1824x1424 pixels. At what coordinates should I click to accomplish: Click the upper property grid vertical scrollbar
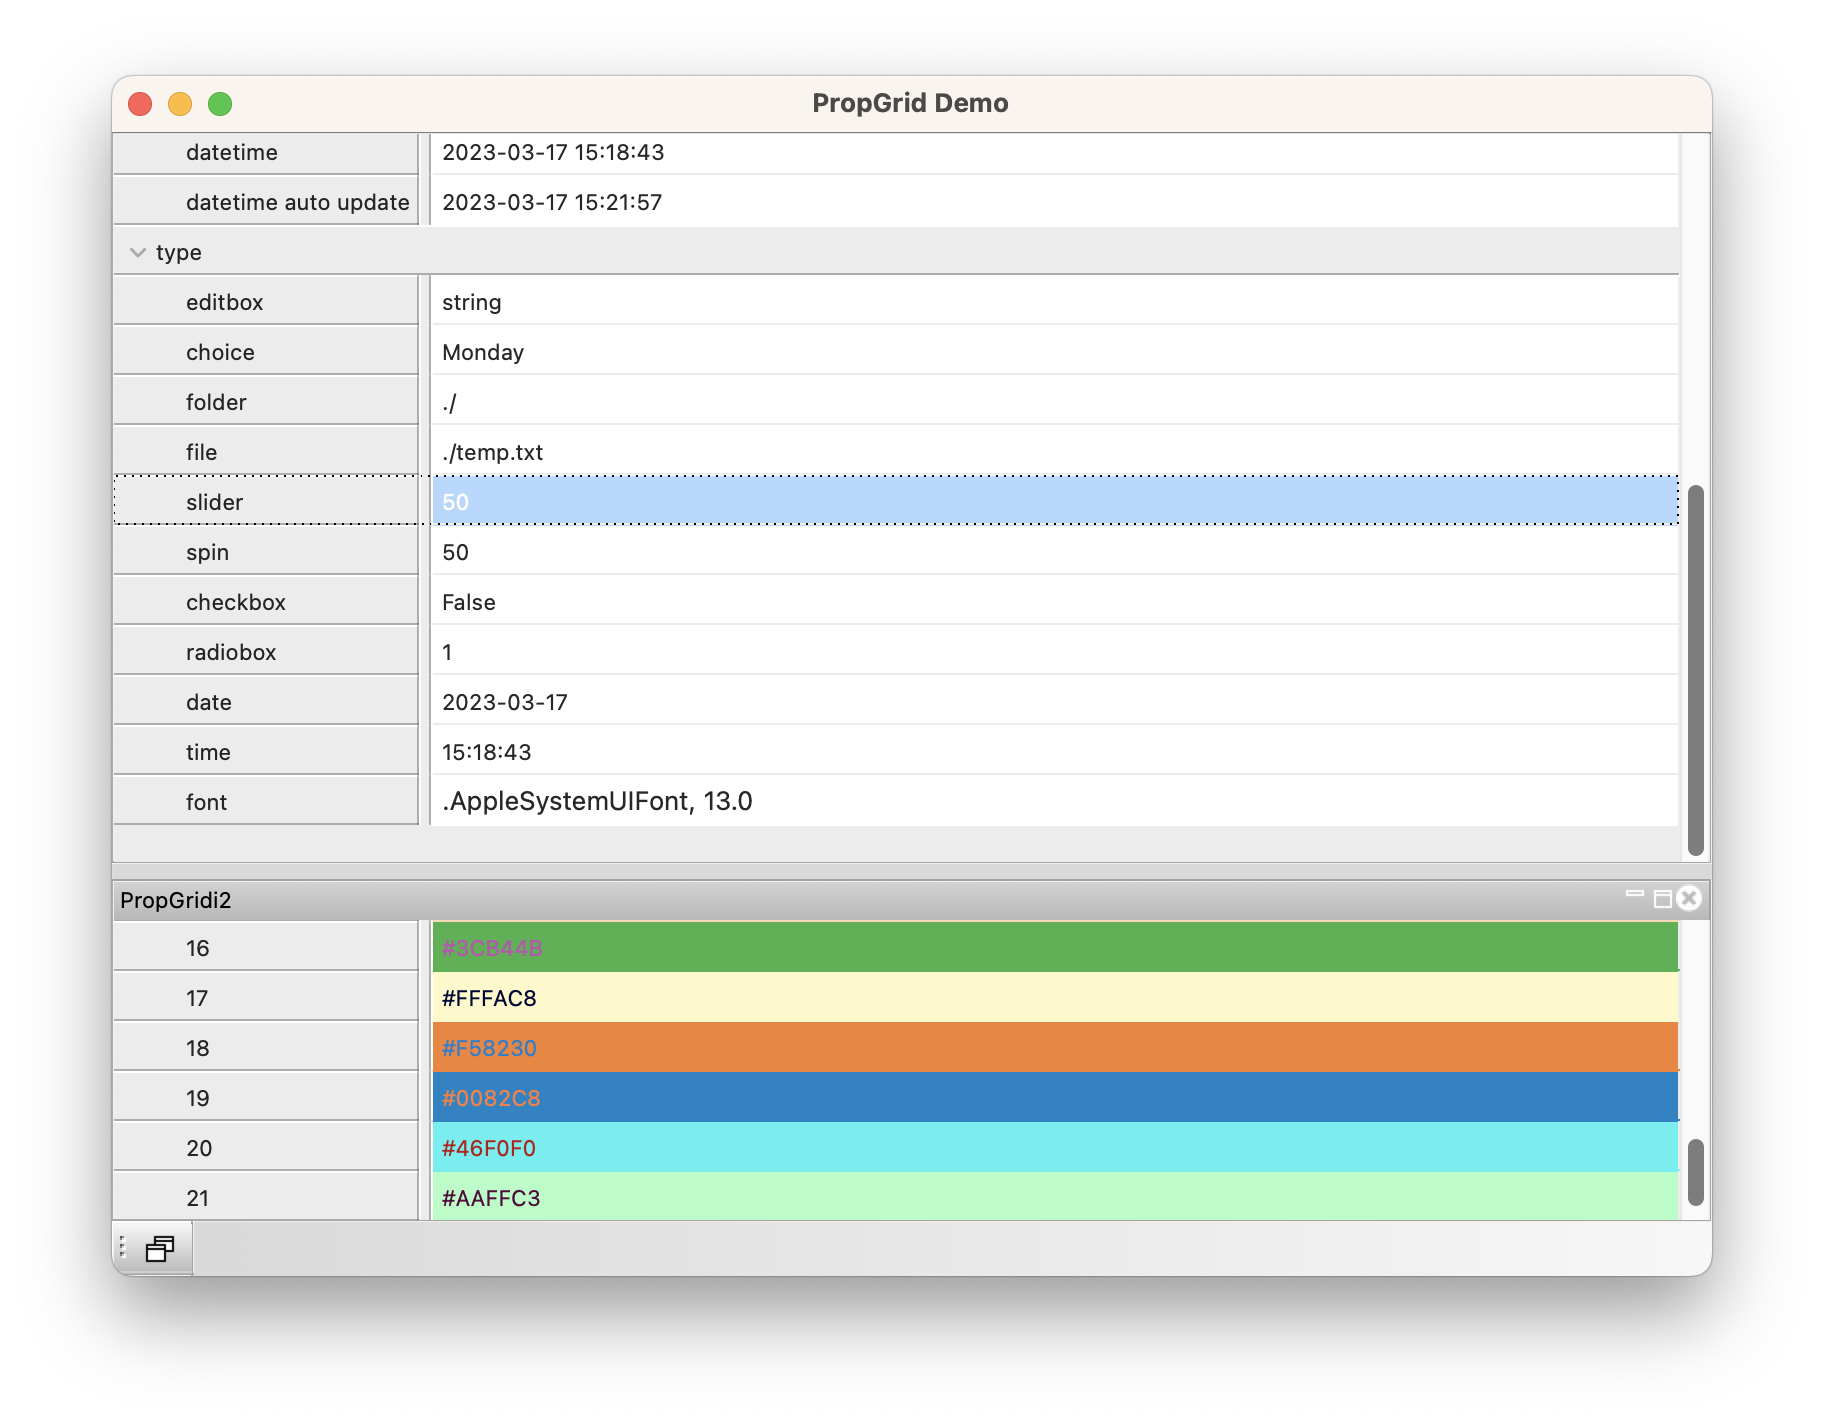(1695, 670)
